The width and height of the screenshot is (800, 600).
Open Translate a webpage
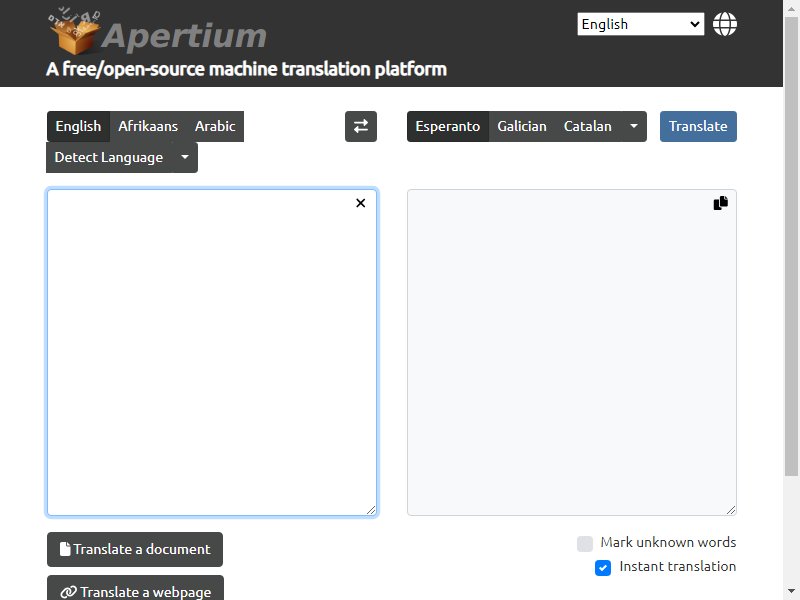pyautogui.click(x=135, y=590)
